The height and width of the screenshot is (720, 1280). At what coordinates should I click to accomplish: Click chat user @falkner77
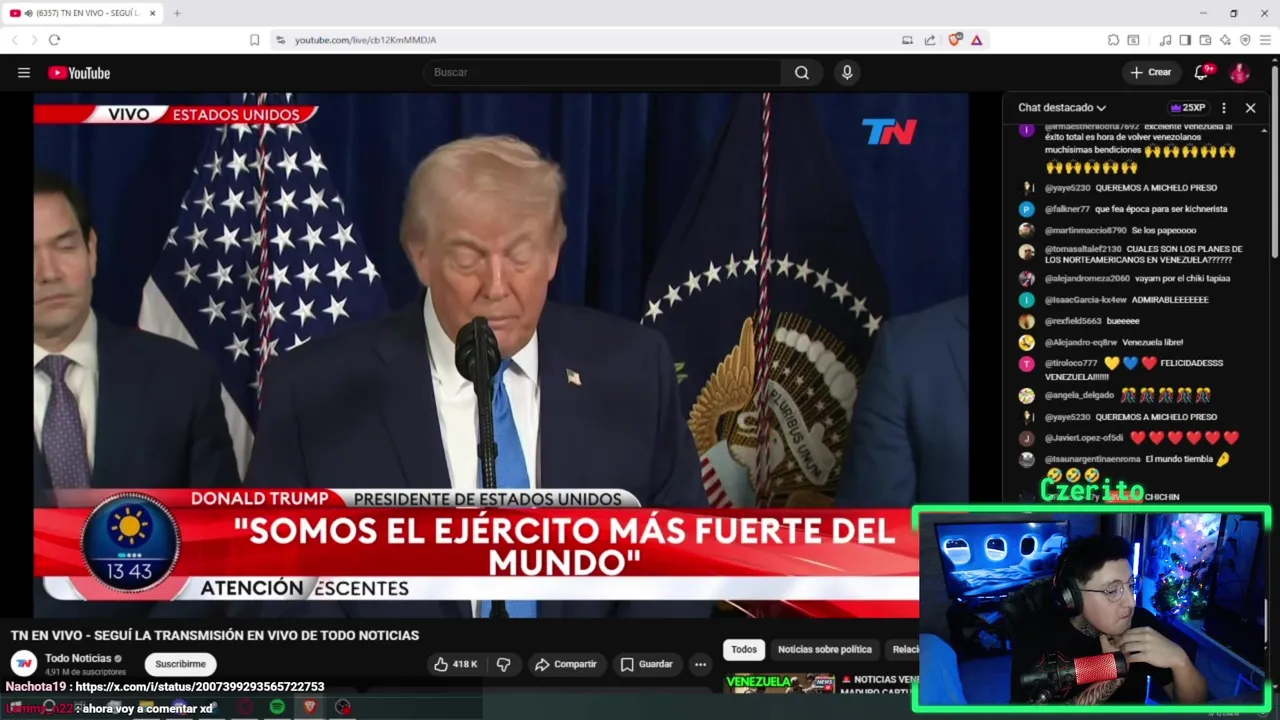click(x=1067, y=209)
